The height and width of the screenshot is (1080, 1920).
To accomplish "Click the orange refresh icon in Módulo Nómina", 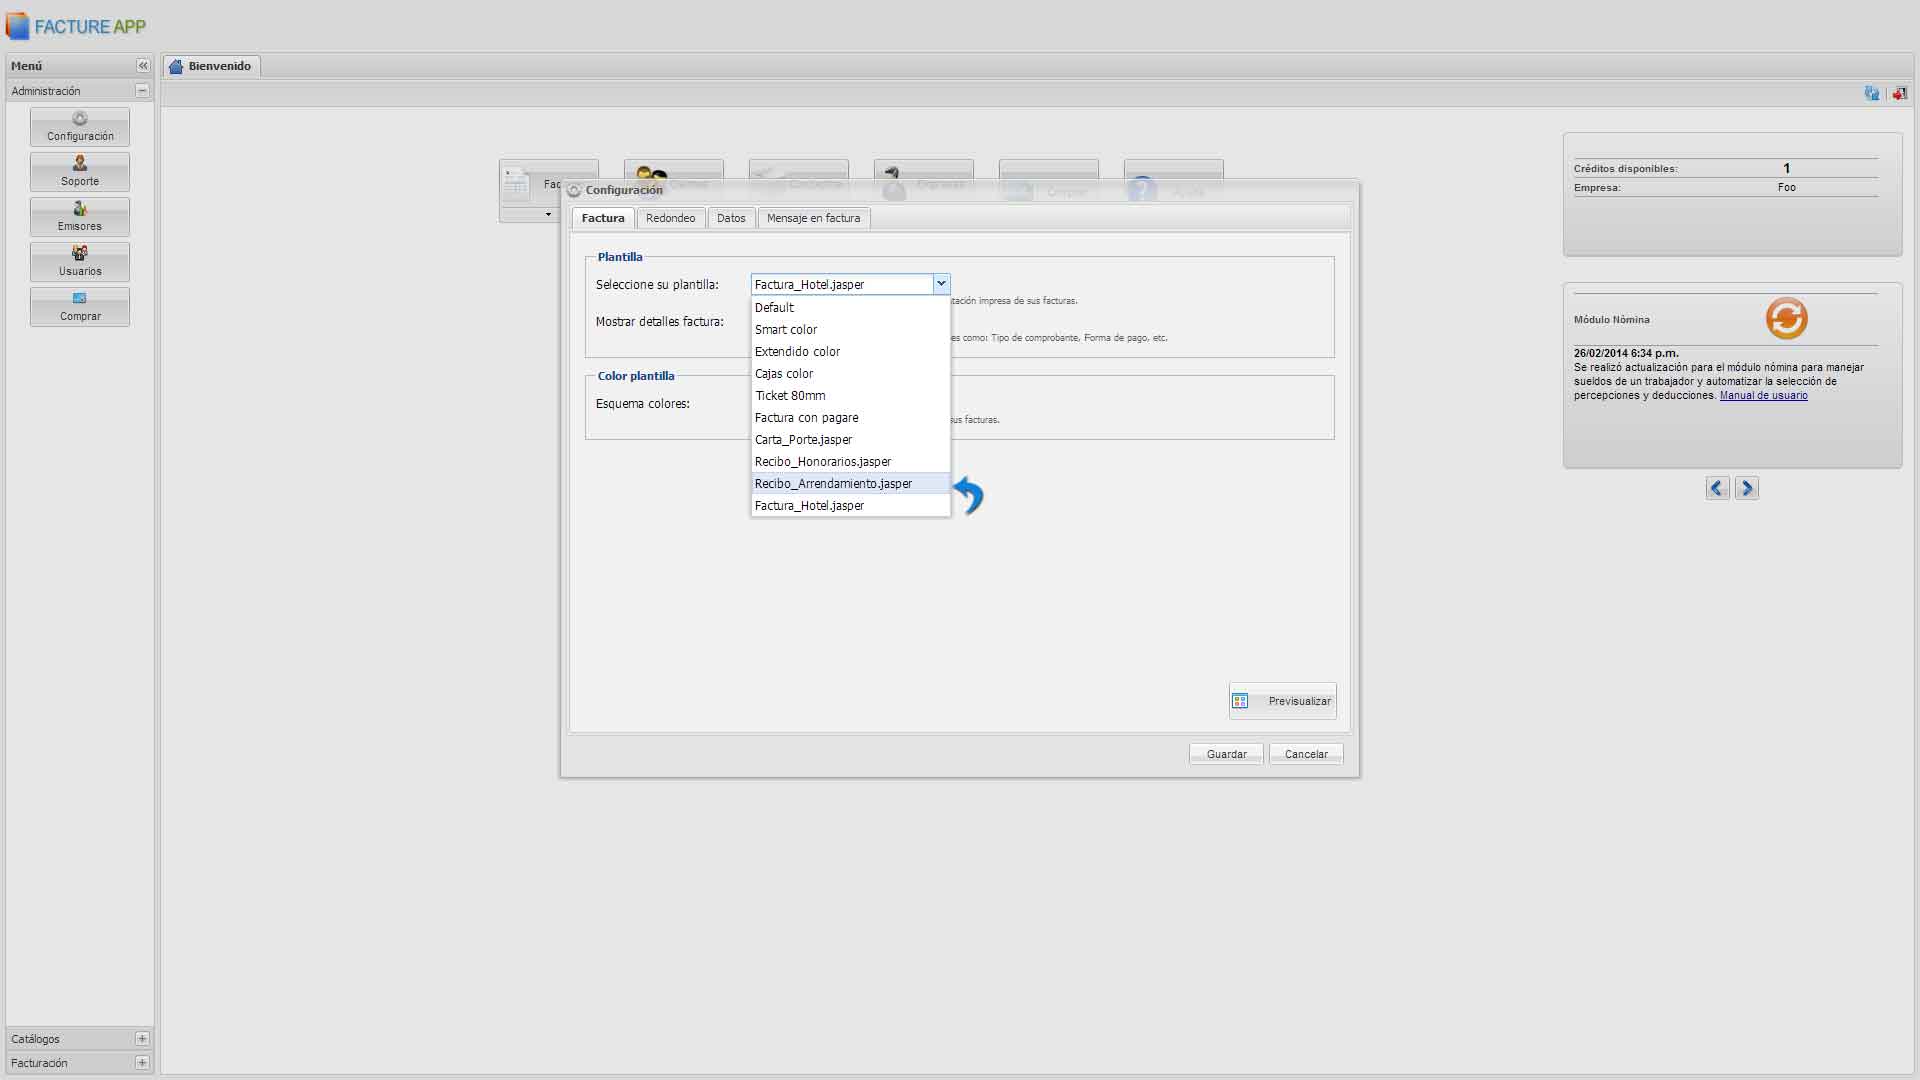I will (x=1786, y=319).
